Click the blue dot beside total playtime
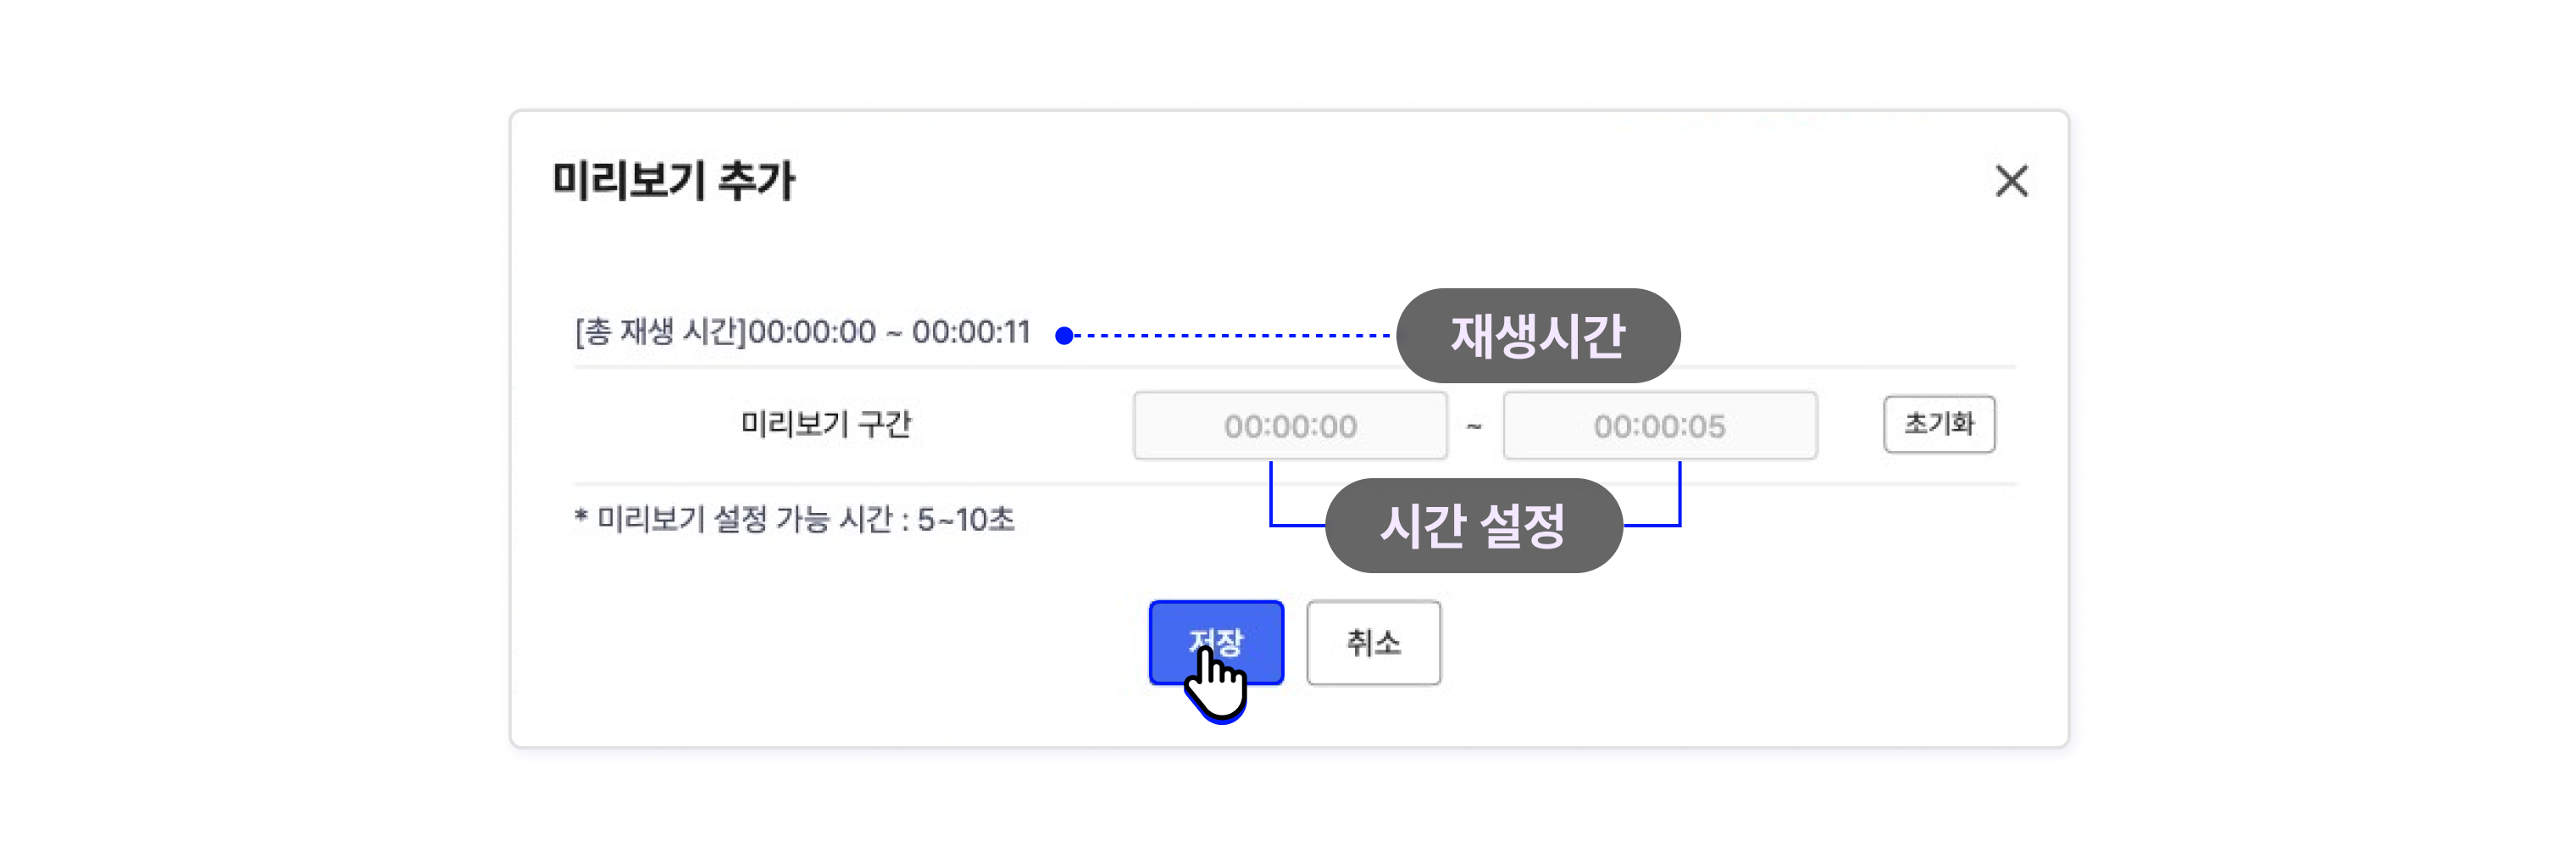Screen dimensions: 2576x858 (1064, 336)
